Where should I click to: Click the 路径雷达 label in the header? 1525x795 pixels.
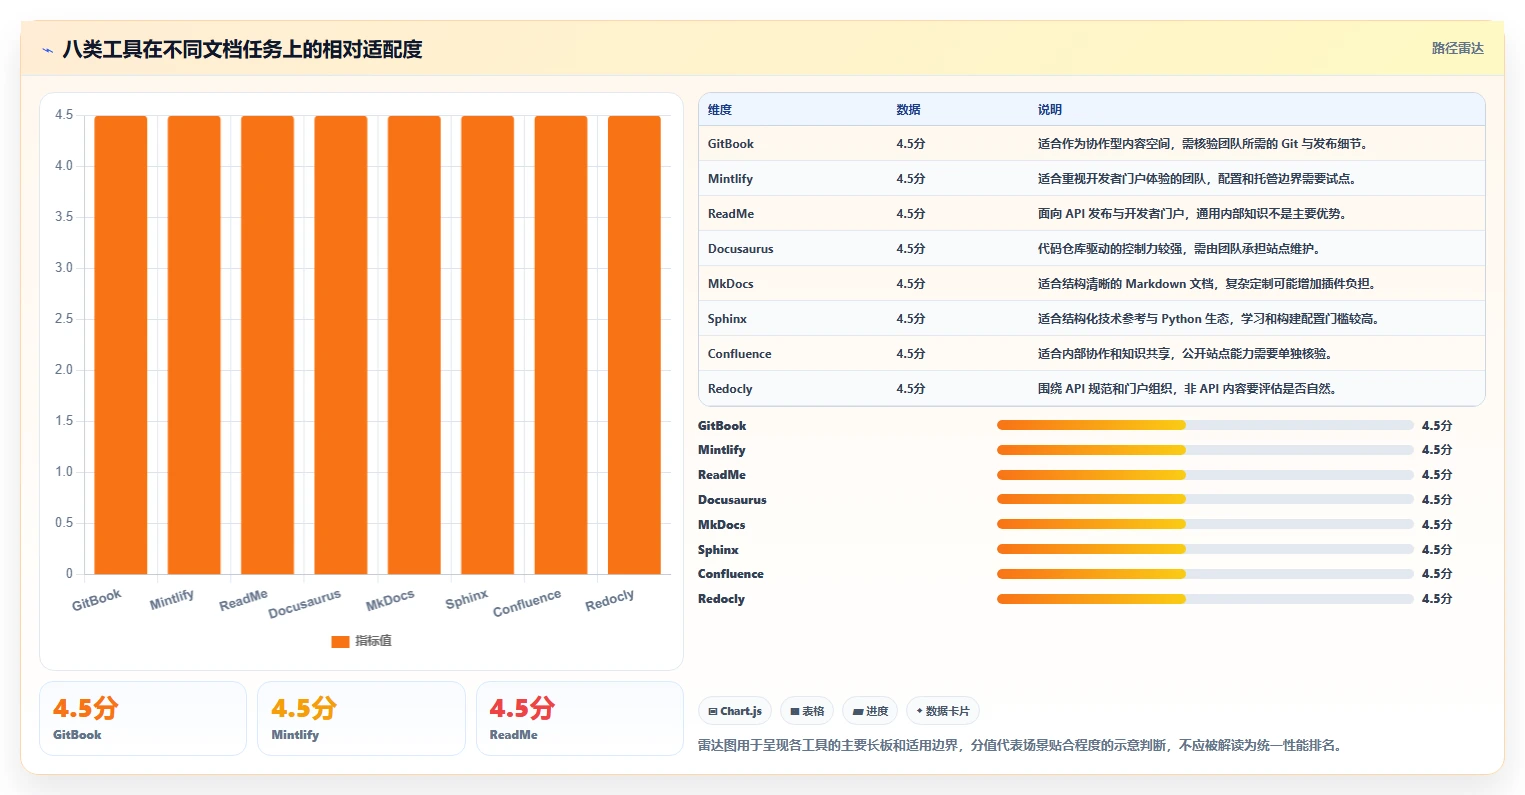(x=1458, y=48)
